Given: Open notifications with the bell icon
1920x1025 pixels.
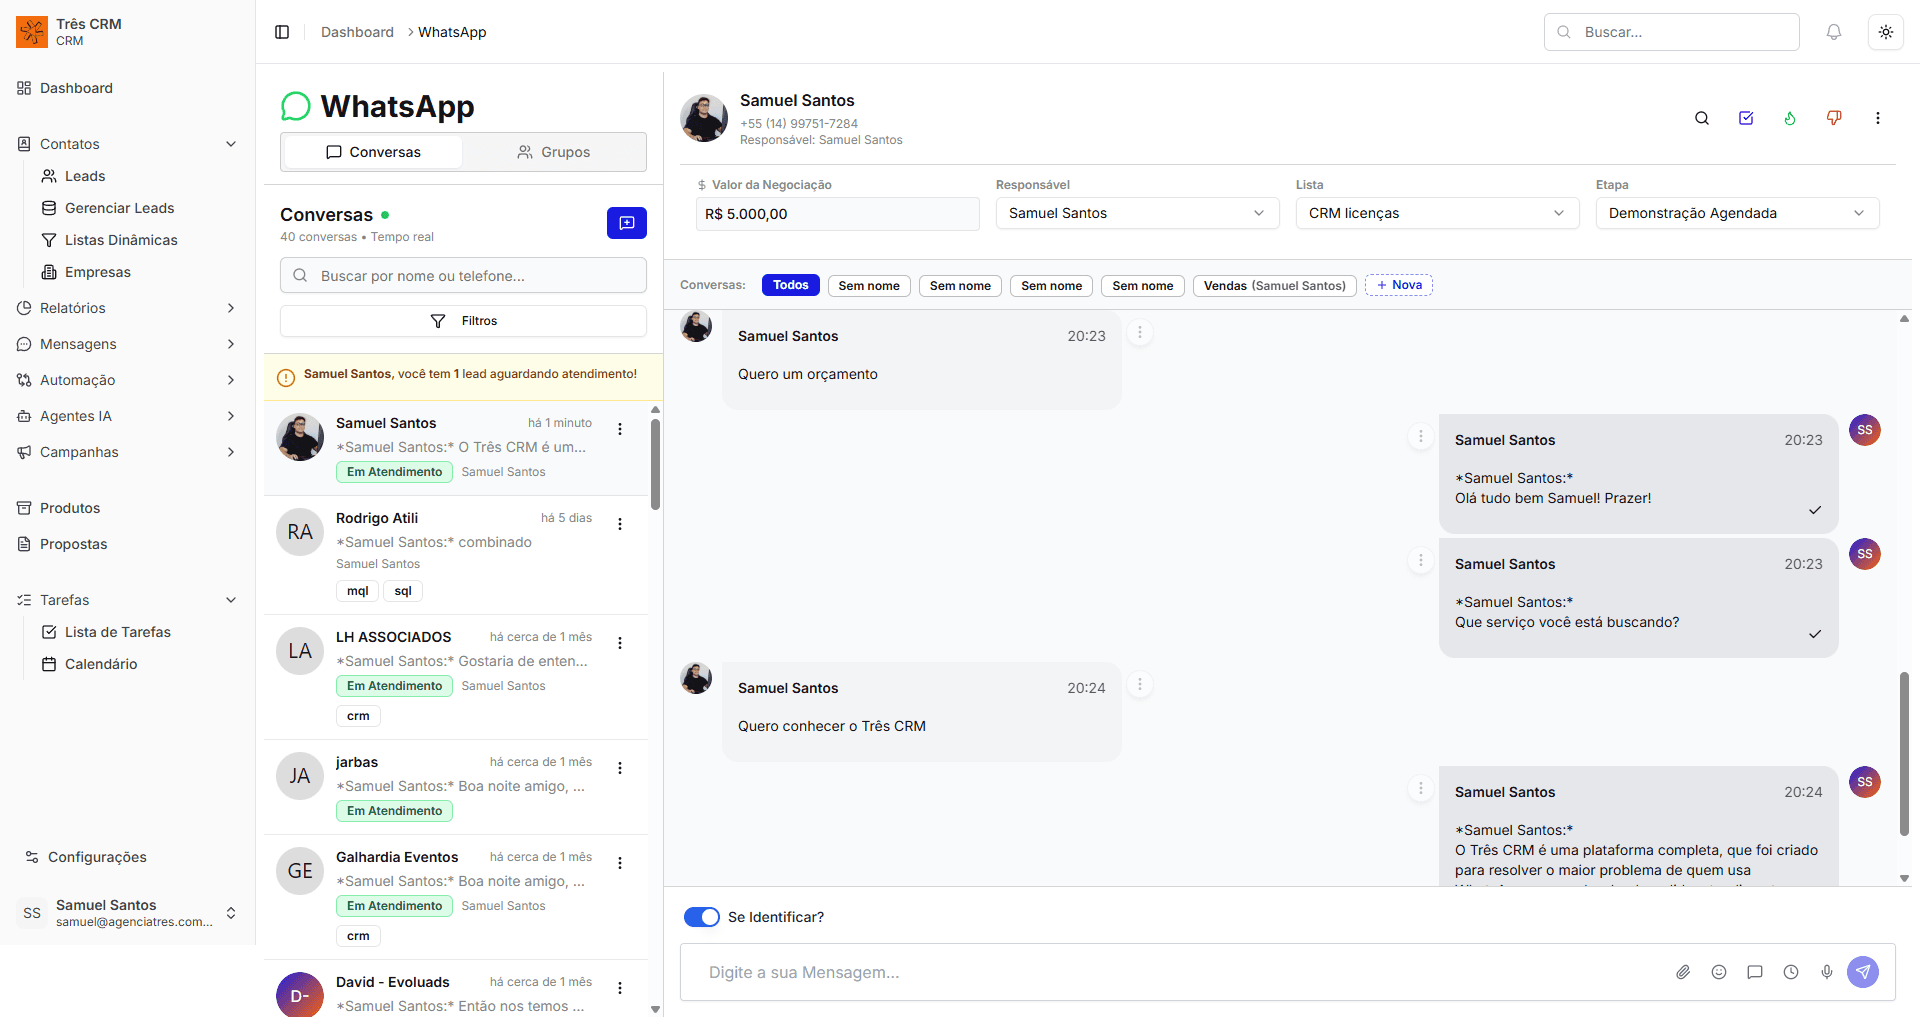Looking at the screenshot, I should coord(1833,32).
